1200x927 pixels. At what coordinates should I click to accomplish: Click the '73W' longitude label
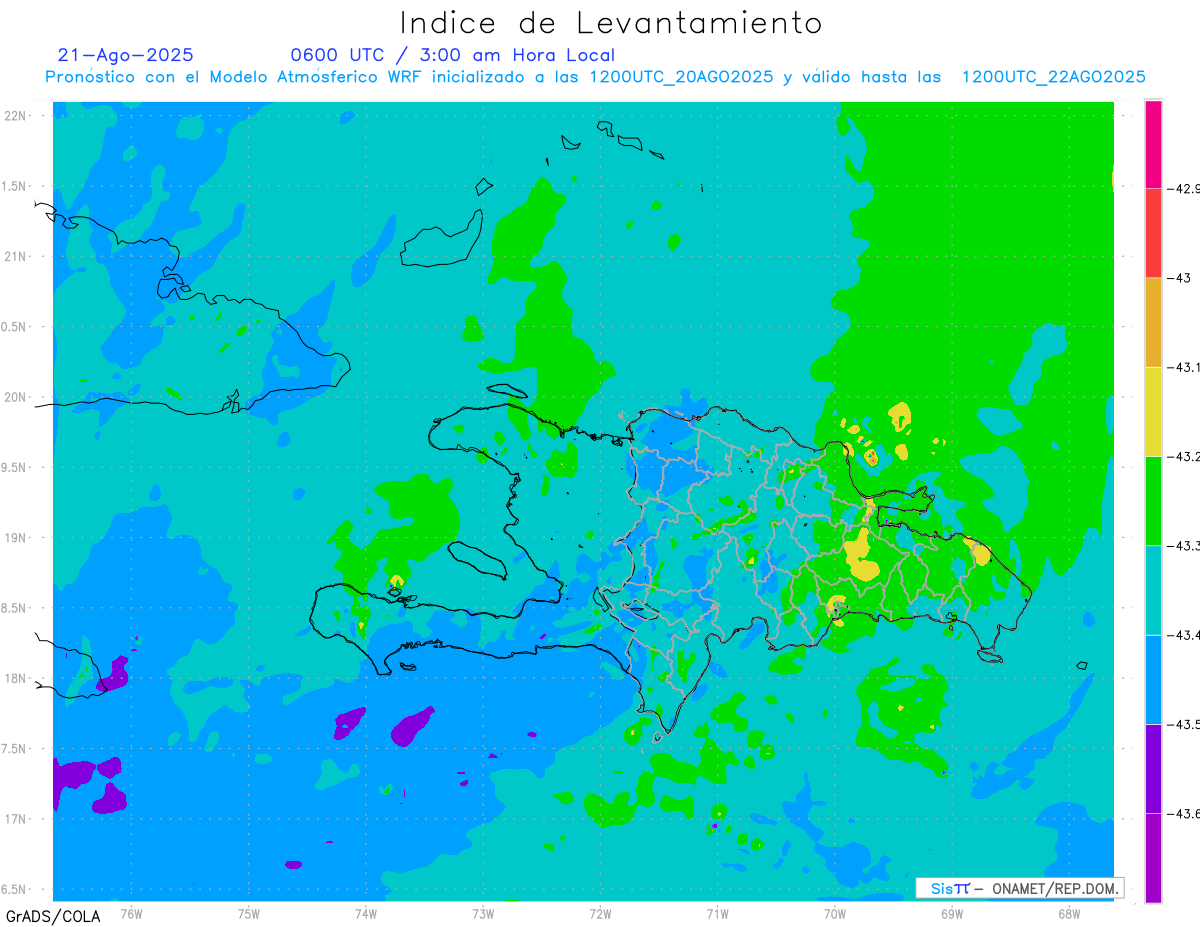pos(483,912)
